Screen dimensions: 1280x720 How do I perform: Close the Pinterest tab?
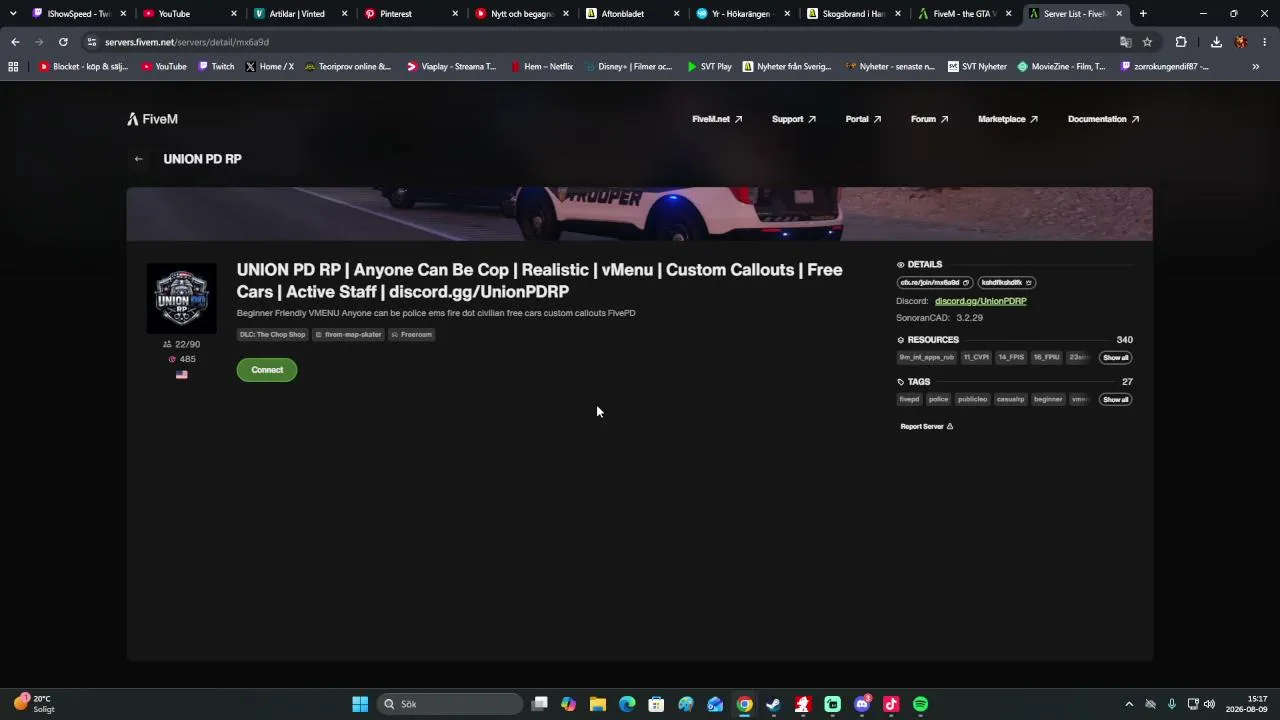click(455, 14)
